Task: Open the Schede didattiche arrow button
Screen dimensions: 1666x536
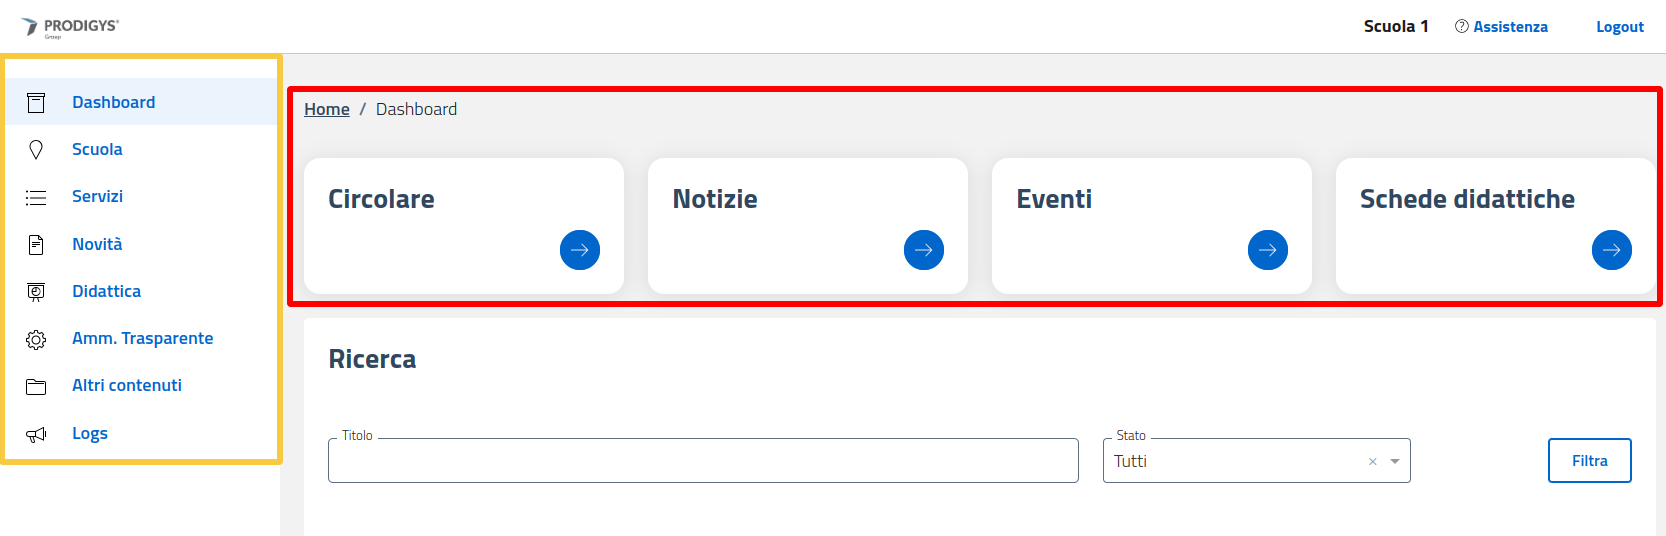Action: (x=1611, y=250)
